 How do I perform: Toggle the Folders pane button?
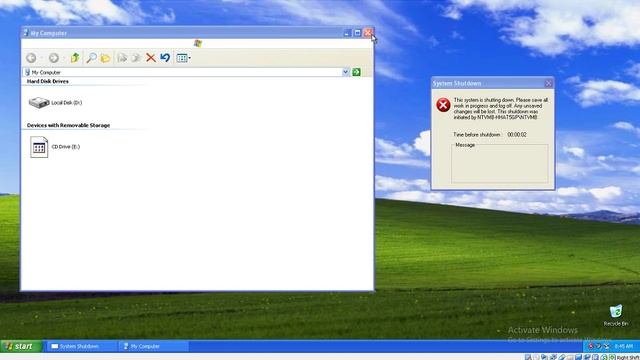point(105,58)
